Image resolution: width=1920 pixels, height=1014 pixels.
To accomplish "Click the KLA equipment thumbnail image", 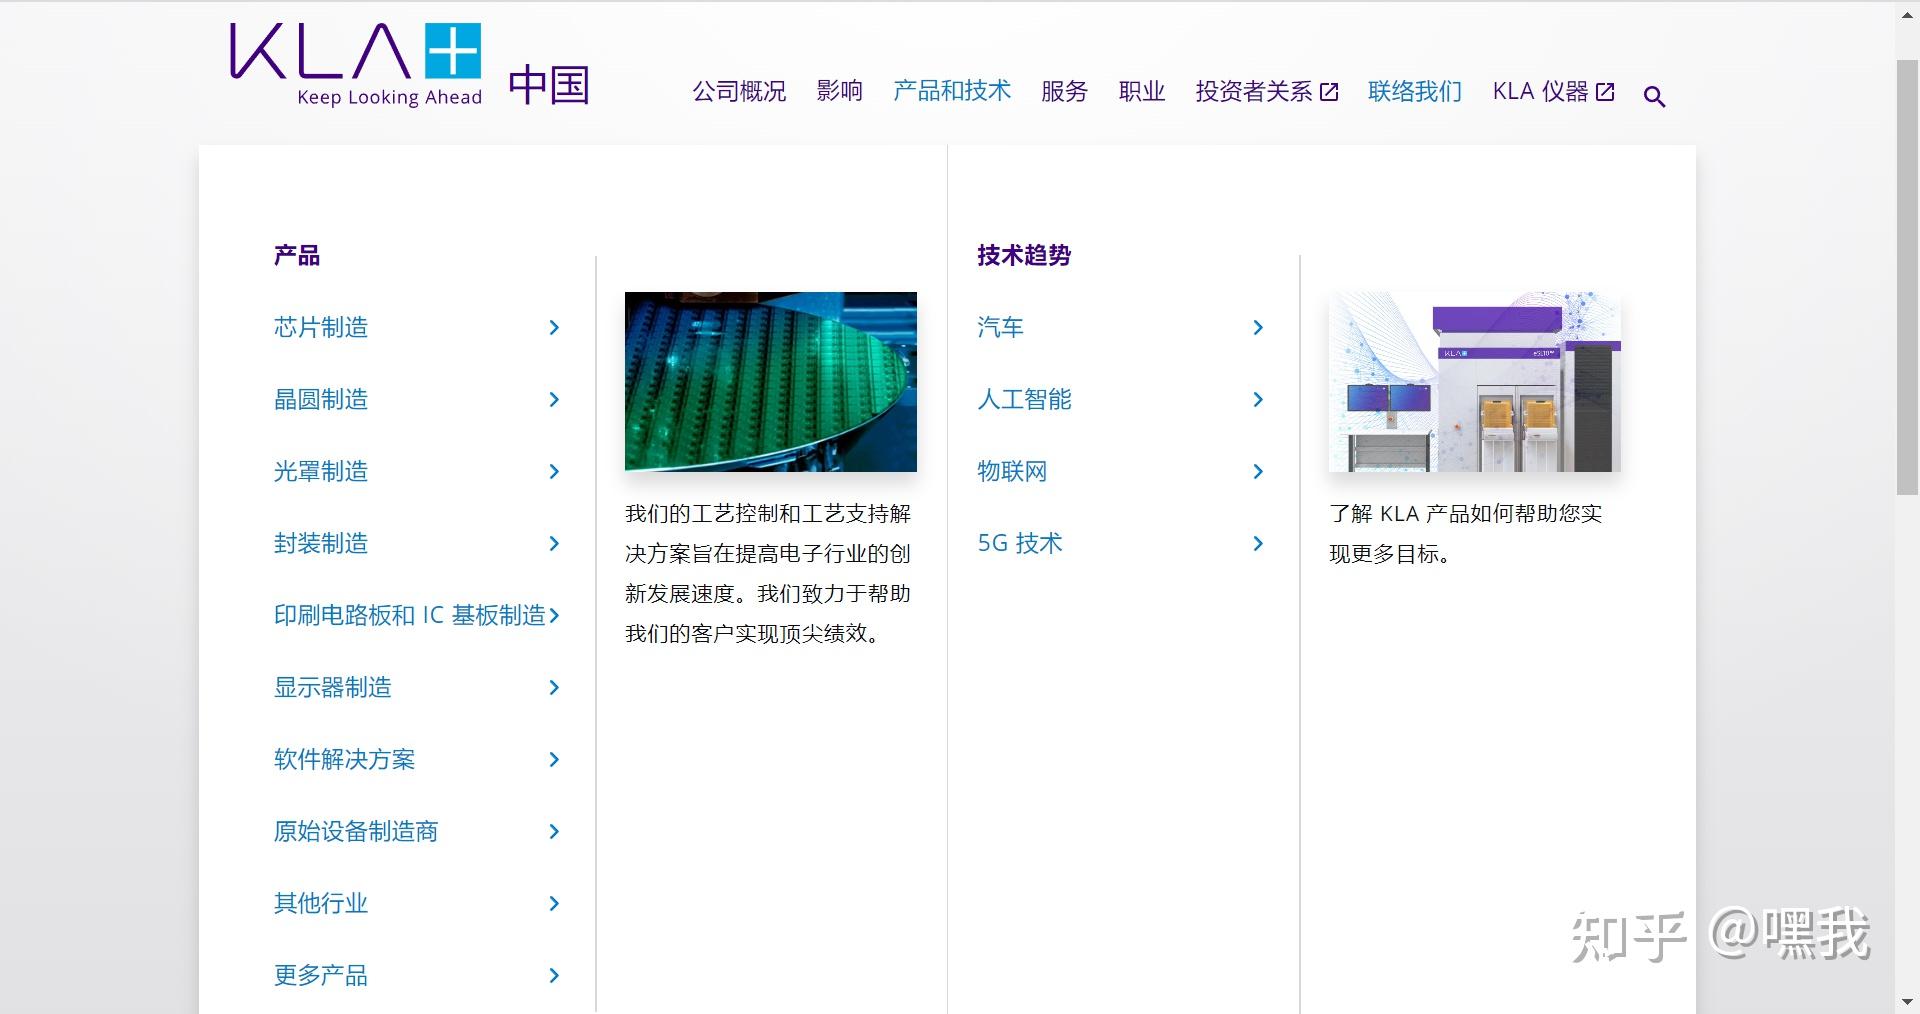I will (x=1474, y=381).
